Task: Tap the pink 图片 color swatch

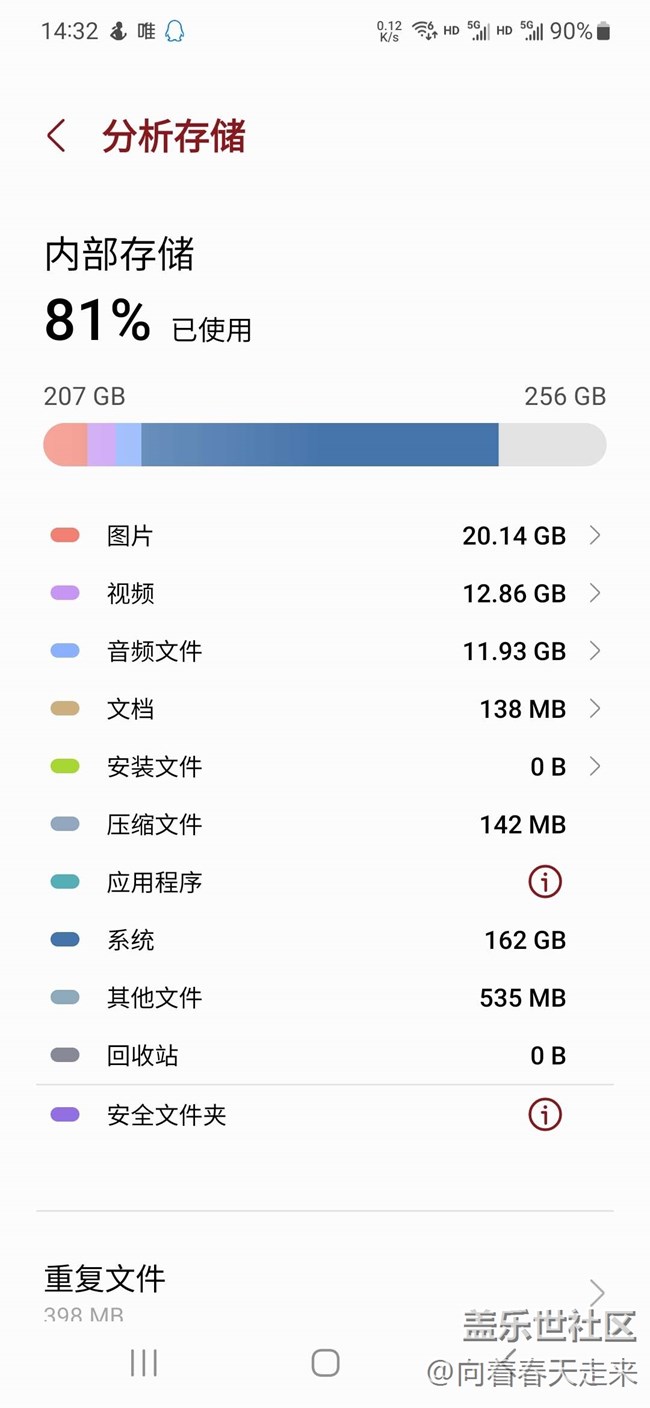Action: click(x=65, y=536)
